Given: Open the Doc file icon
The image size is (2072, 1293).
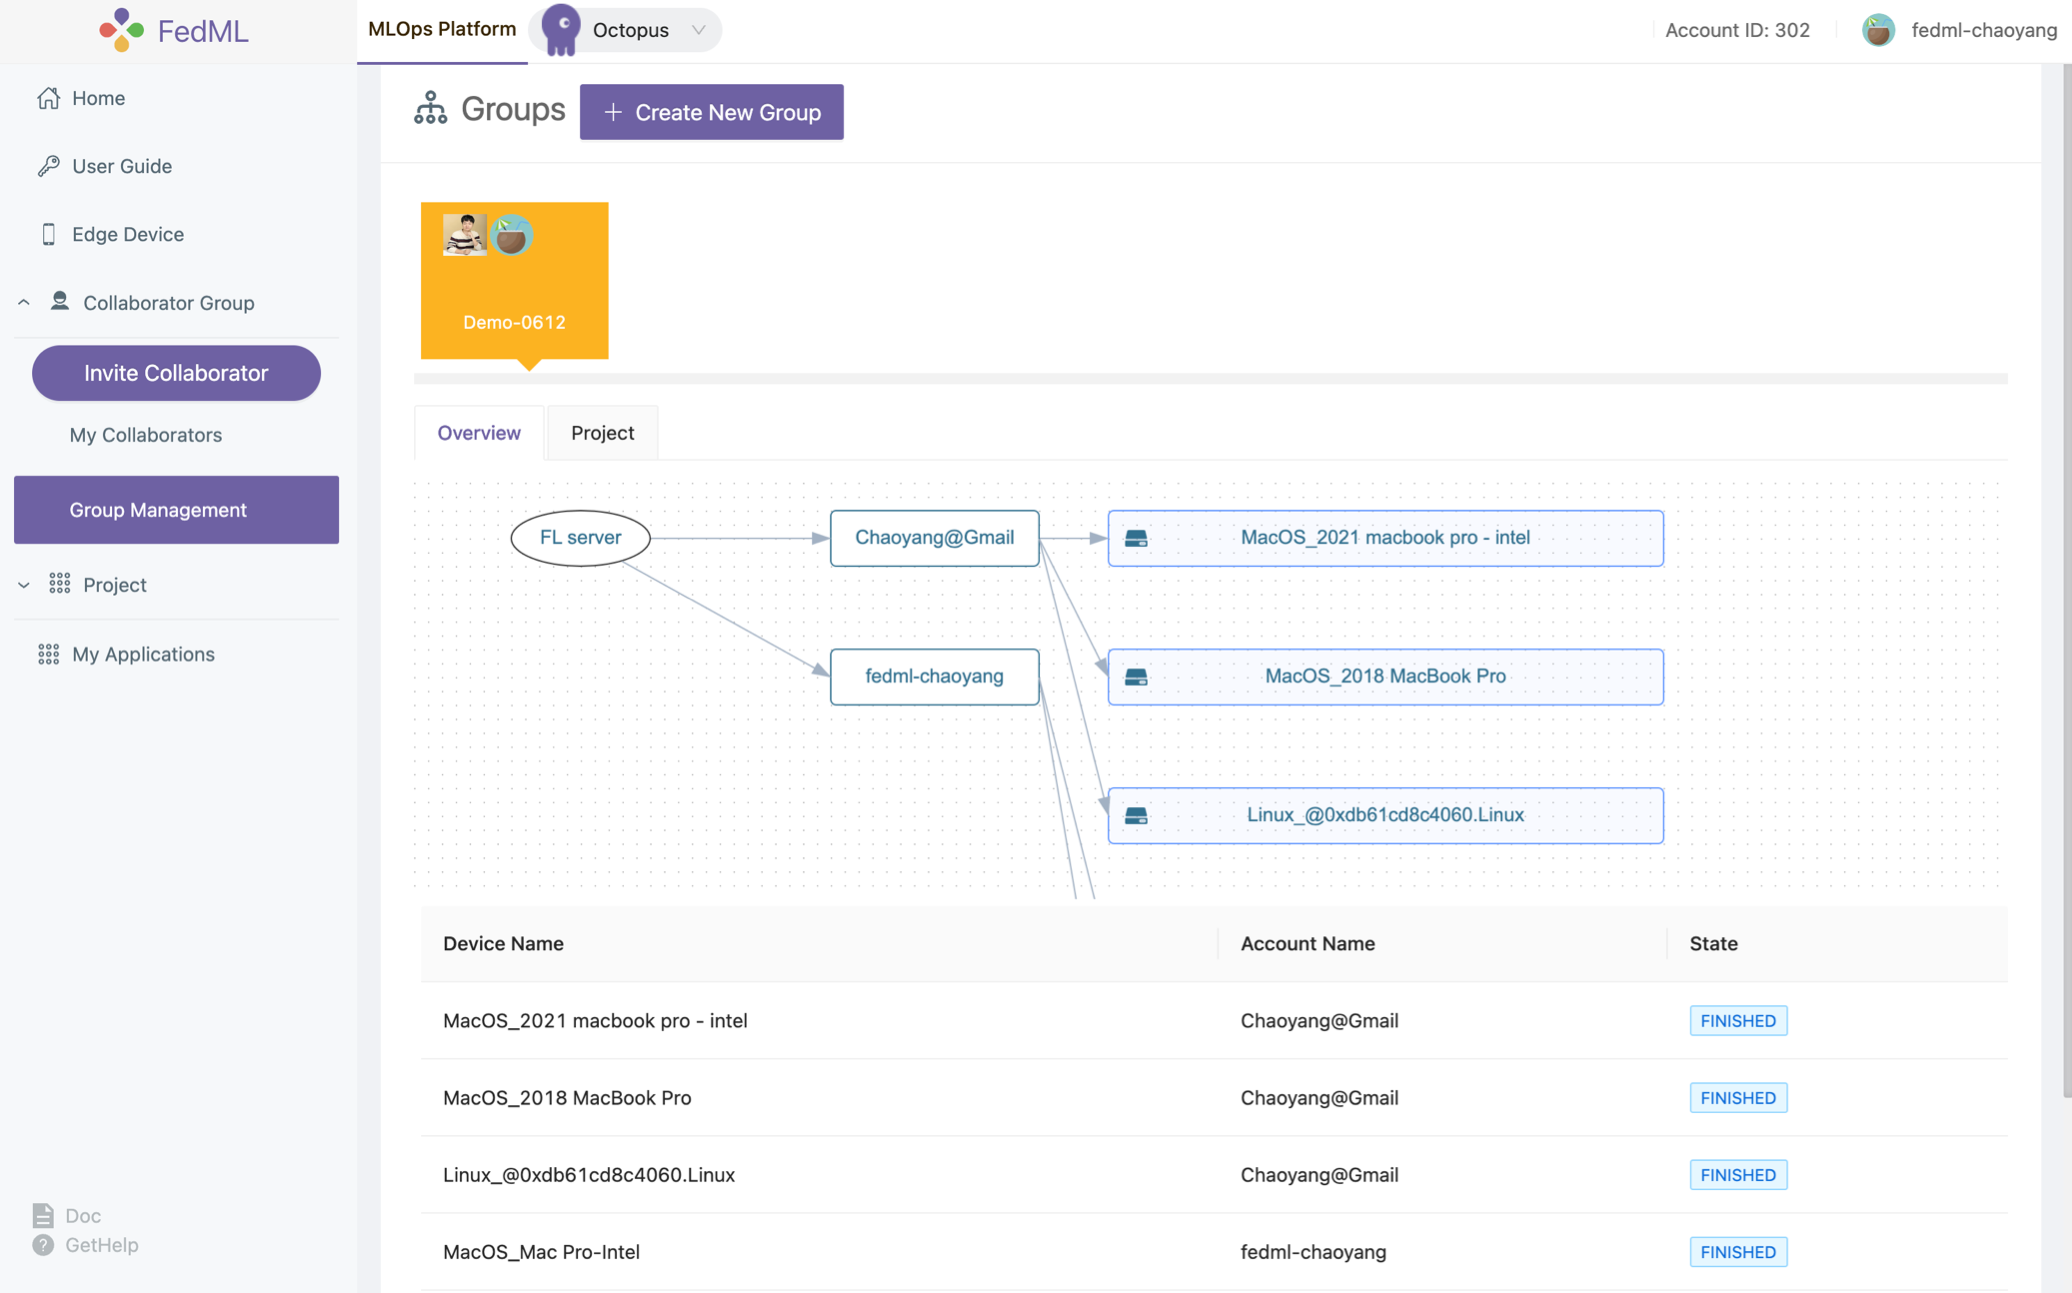Looking at the screenshot, I should point(43,1215).
